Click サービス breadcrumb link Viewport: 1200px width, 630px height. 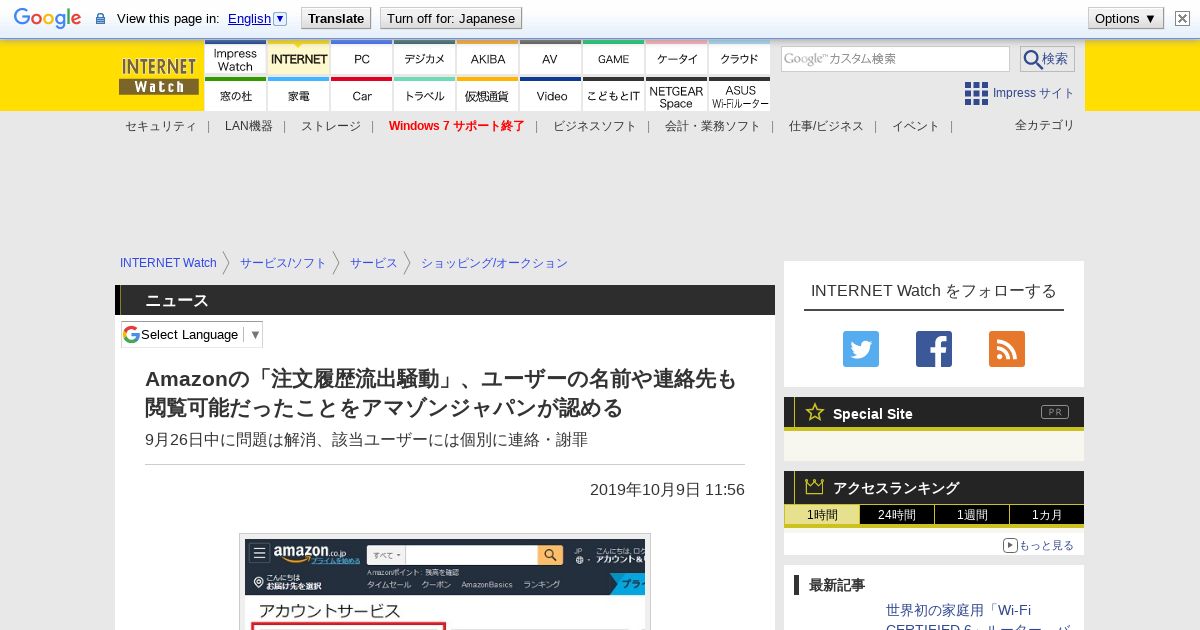(373, 263)
